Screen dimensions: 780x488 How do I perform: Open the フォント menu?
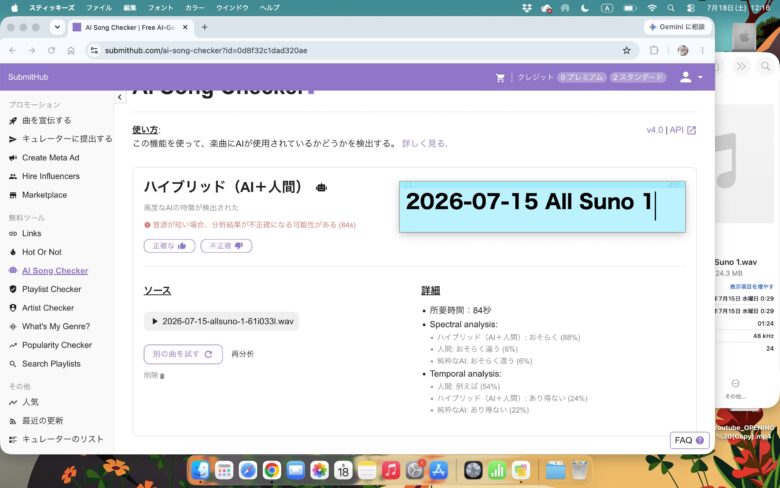pyautogui.click(x=160, y=8)
